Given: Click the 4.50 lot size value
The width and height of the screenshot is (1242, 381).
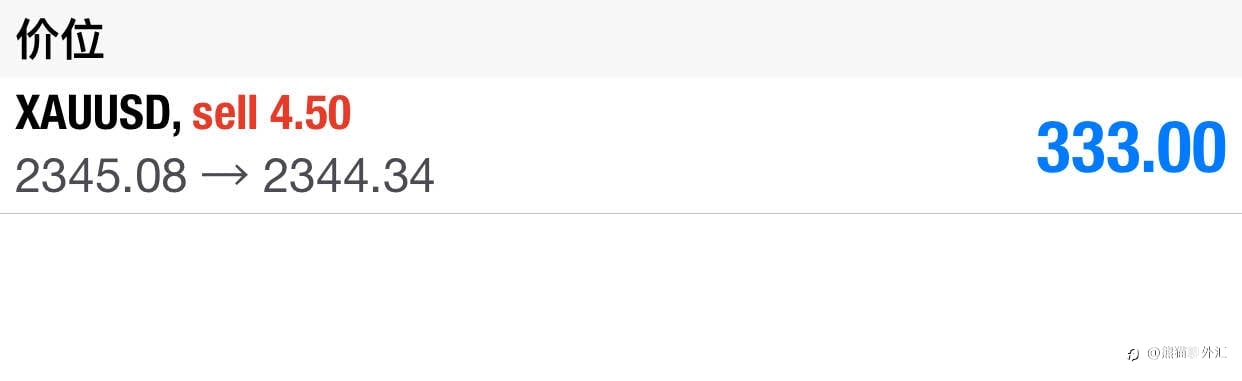Looking at the screenshot, I should click(x=310, y=115).
